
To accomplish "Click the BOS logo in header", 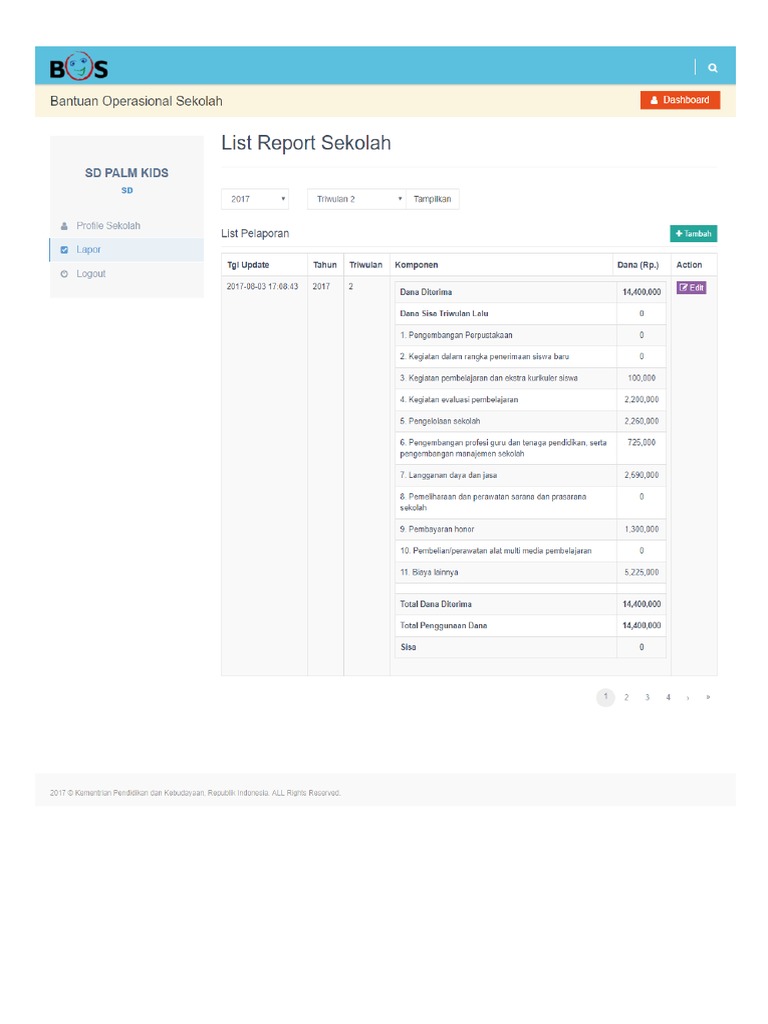I will 79,67.
